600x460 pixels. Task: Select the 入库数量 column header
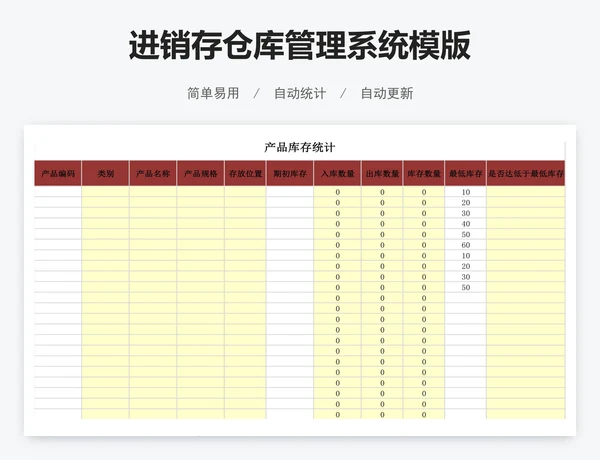[x=337, y=173]
